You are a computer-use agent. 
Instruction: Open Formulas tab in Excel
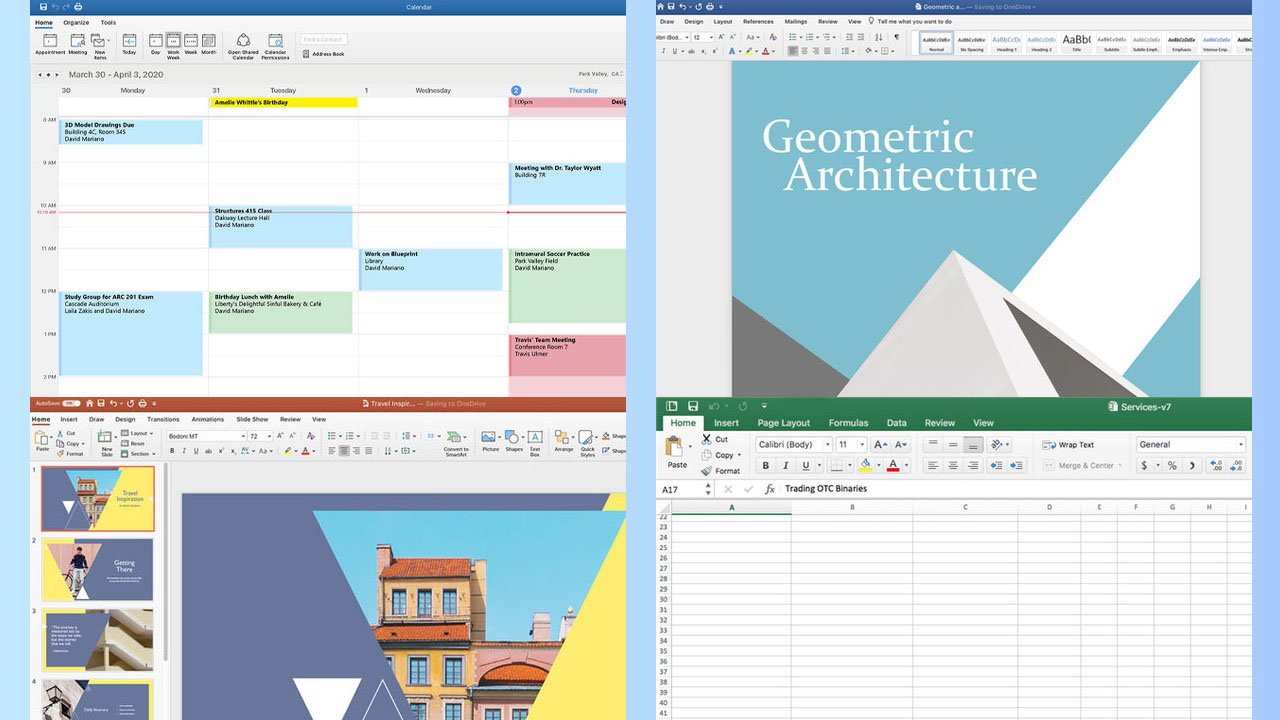(848, 423)
